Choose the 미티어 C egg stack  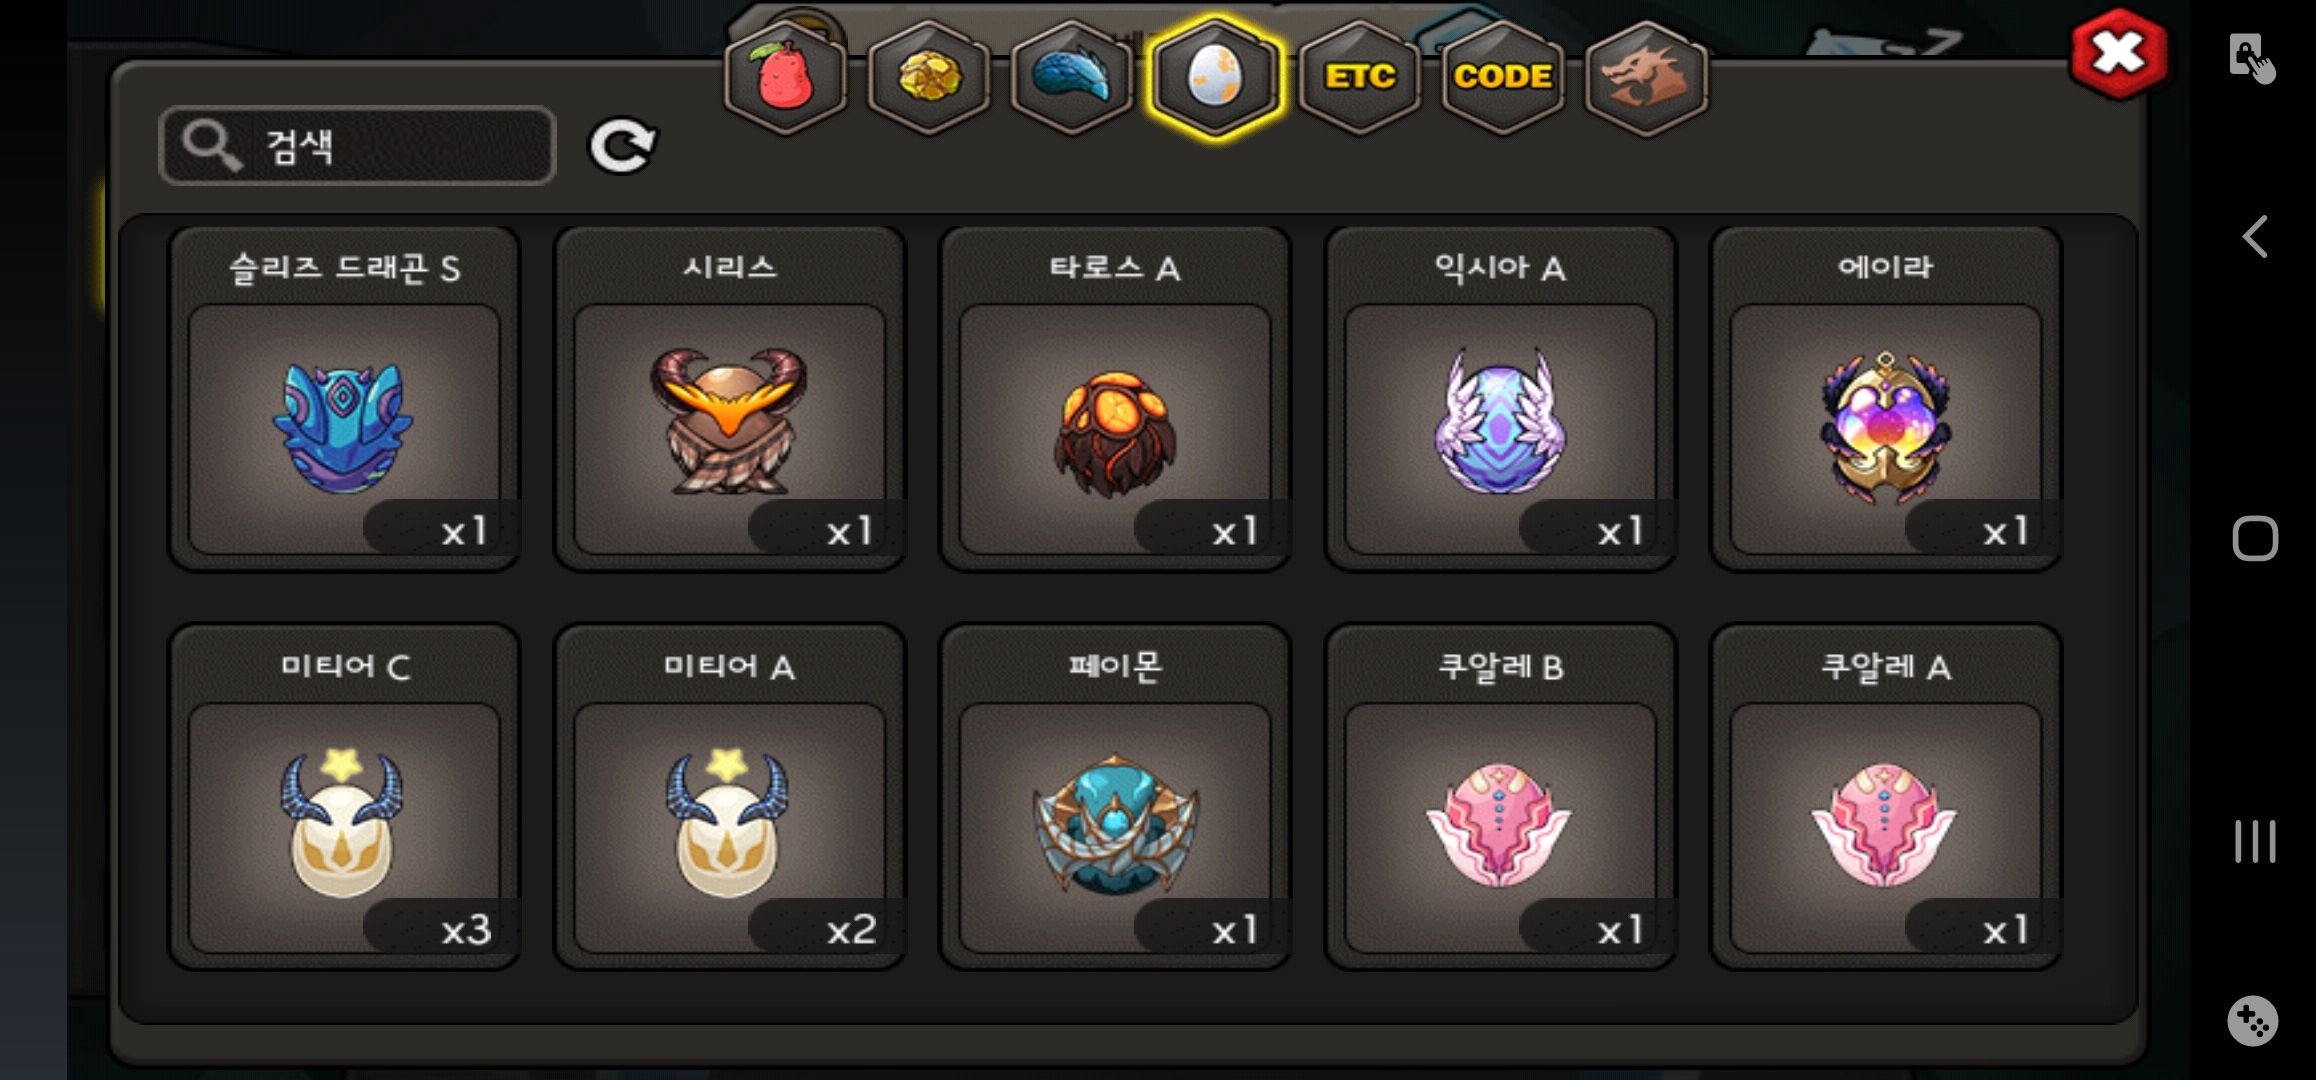coord(344,797)
